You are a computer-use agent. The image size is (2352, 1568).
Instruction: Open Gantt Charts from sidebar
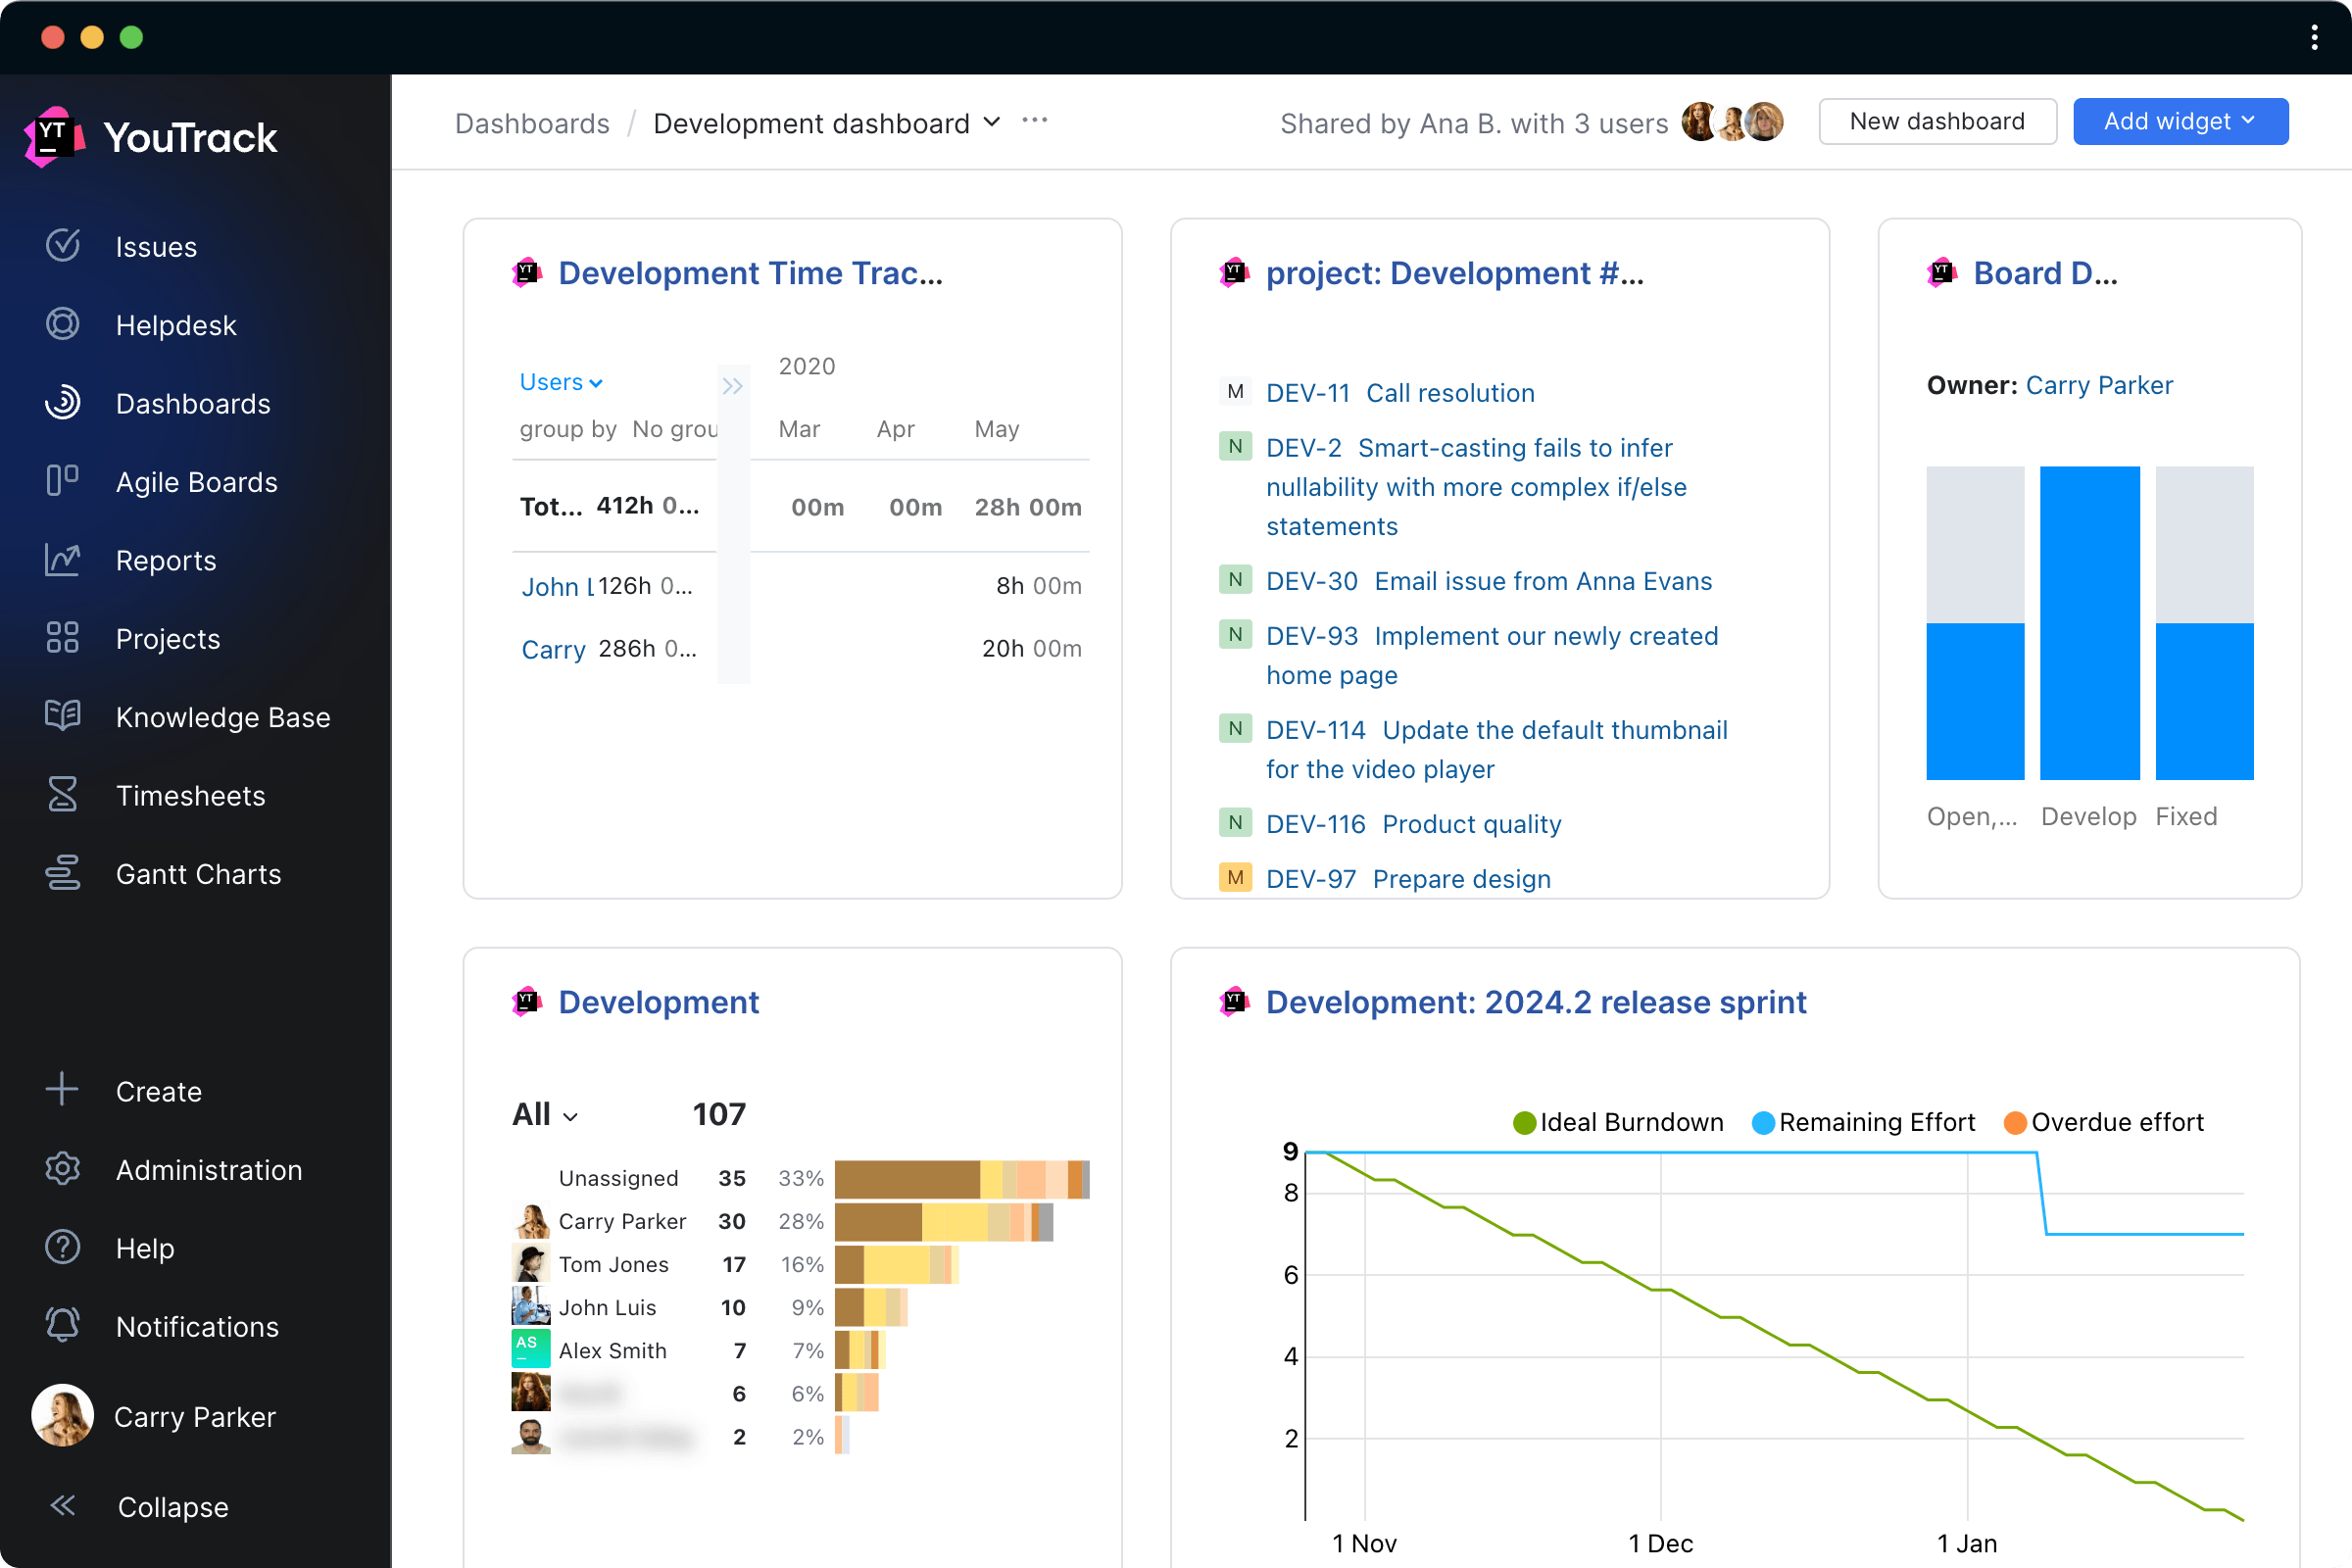[198, 873]
